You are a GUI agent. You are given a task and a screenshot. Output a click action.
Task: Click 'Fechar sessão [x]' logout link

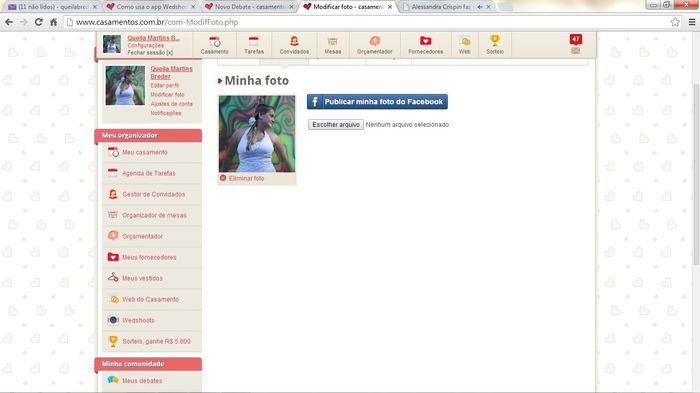[150, 53]
